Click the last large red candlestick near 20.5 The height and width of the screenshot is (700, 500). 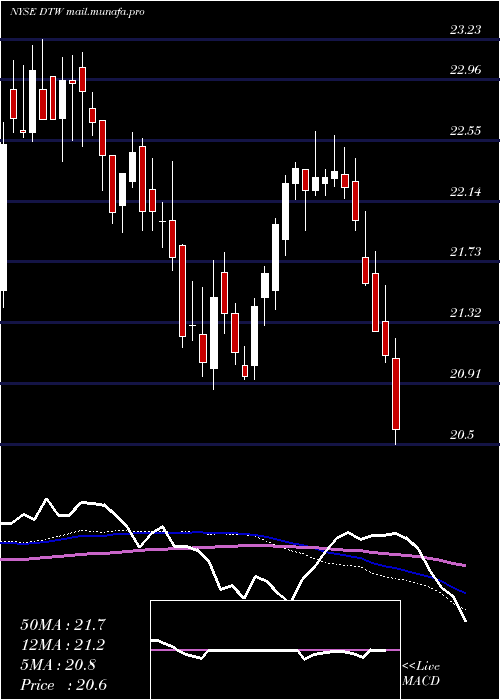tap(396, 394)
